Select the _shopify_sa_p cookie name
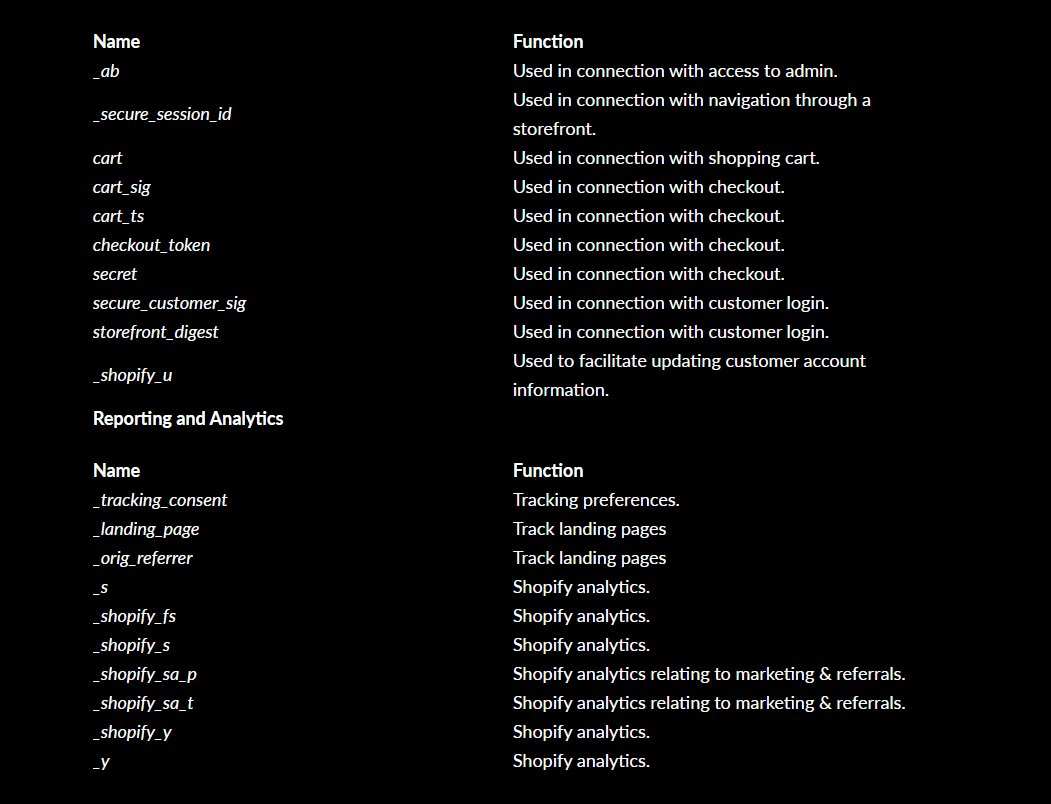Screen dimensions: 1051x804 point(145,674)
